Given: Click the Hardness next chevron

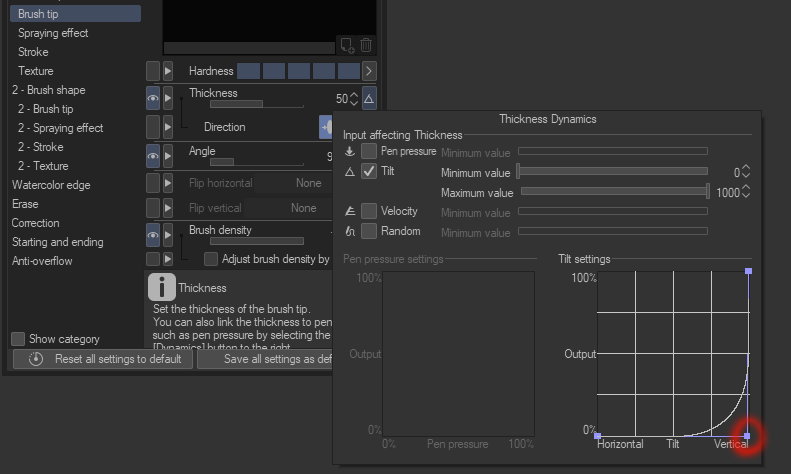Looking at the screenshot, I should [x=369, y=71].
